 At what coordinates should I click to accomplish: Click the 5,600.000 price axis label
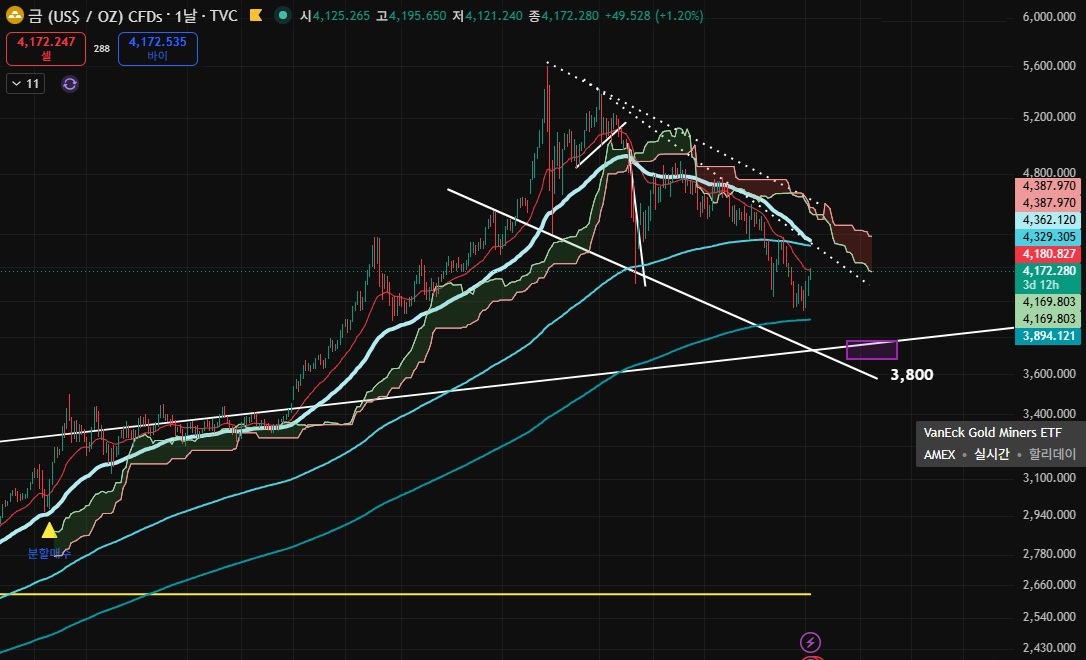(x=1049, y=66)
